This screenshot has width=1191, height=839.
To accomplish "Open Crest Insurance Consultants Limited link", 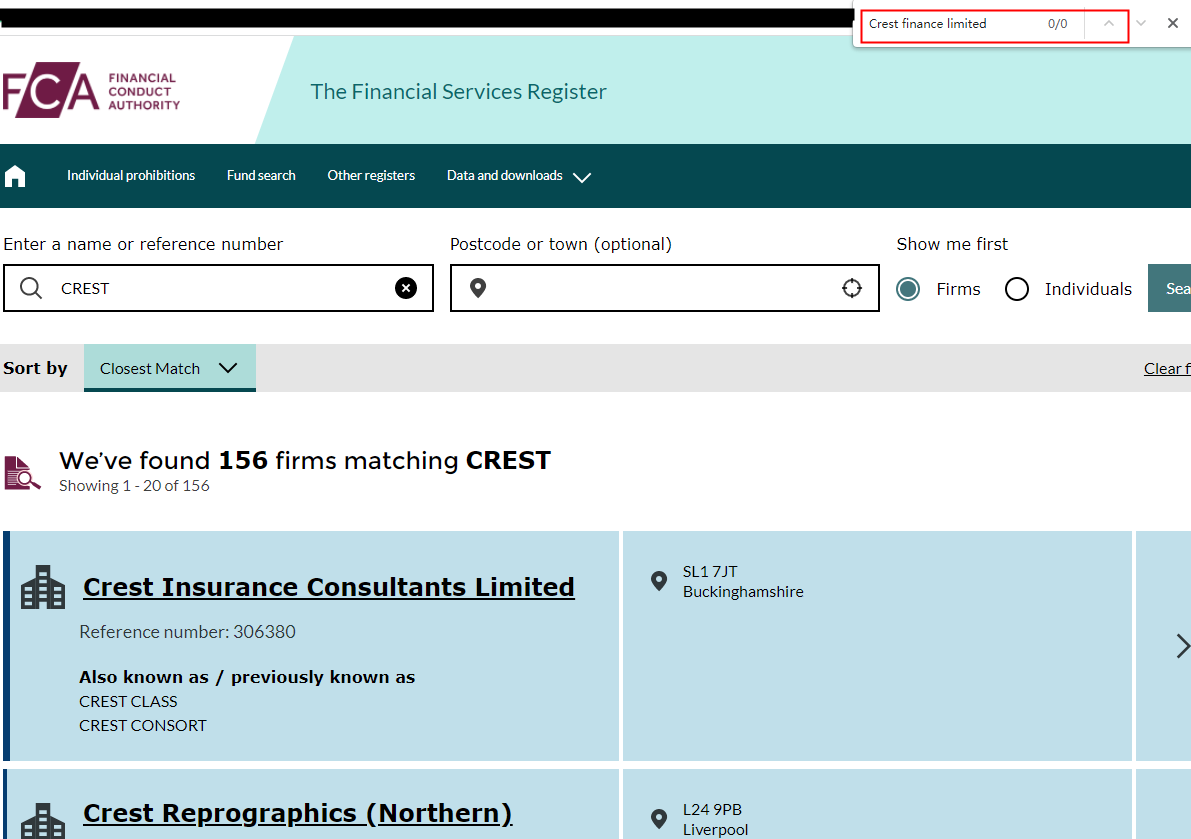I will point(328,587).
